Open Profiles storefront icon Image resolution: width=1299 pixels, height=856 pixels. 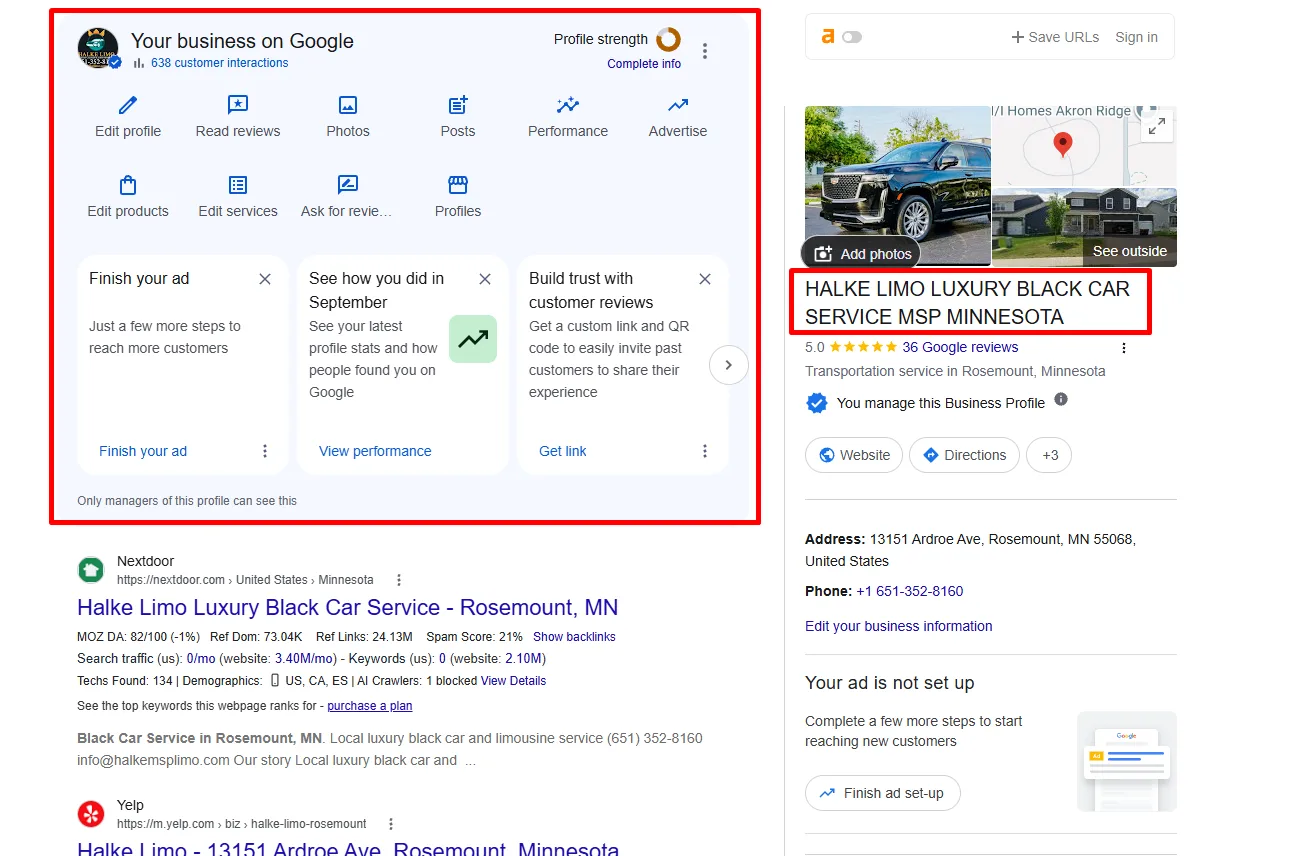click(x=458, y=185)
